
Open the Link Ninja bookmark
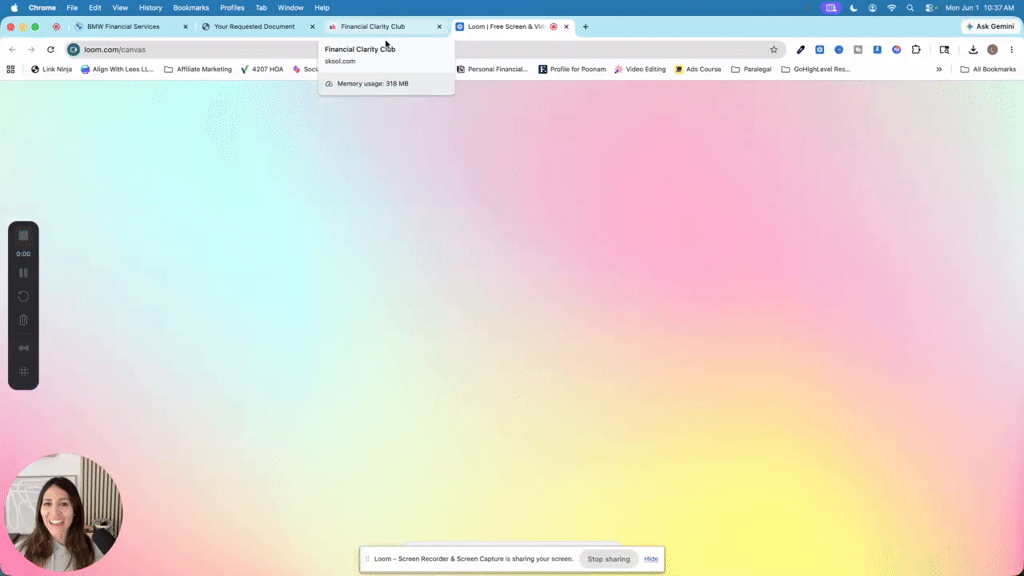(x=52, y=69)
